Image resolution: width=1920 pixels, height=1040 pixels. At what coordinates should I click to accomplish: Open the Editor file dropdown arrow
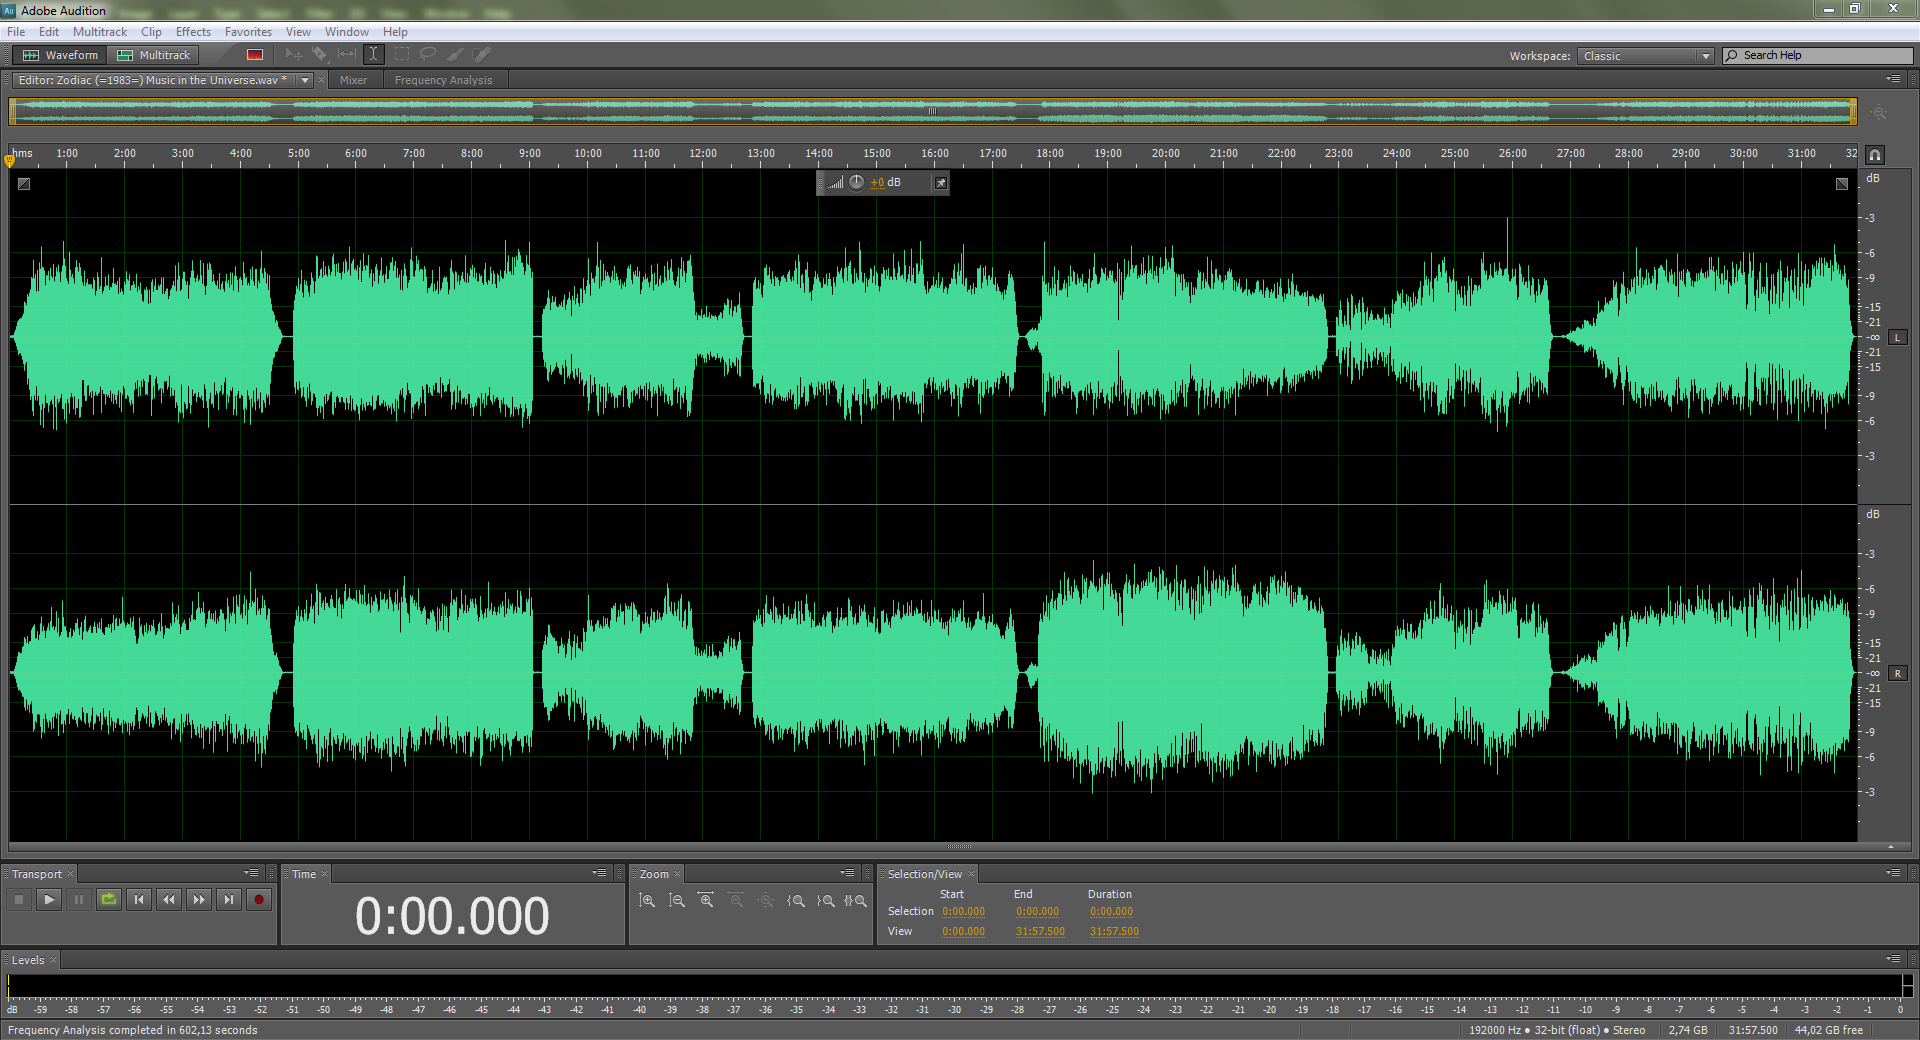point(305,80)
